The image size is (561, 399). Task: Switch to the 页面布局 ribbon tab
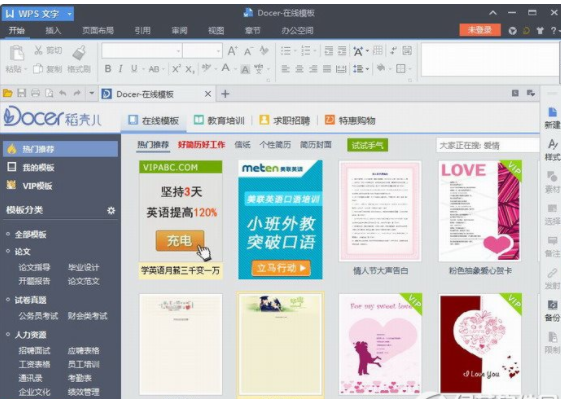98,30
